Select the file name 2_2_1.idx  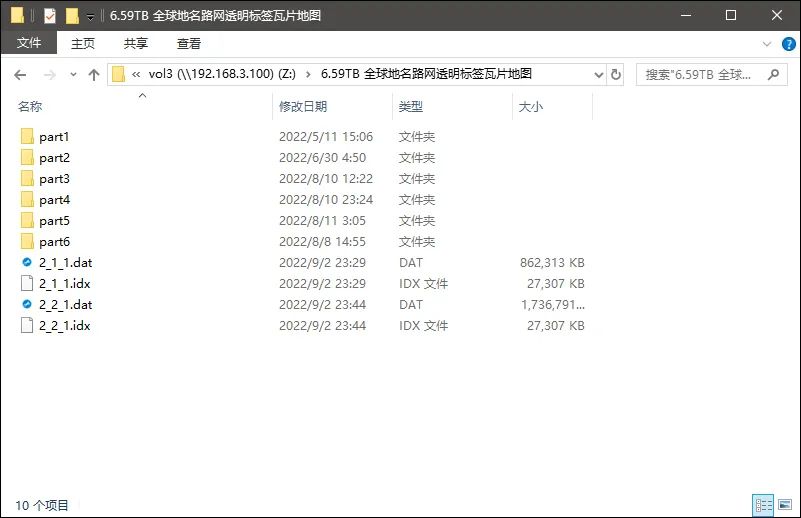pyautogui.click(x=65, y=325)
